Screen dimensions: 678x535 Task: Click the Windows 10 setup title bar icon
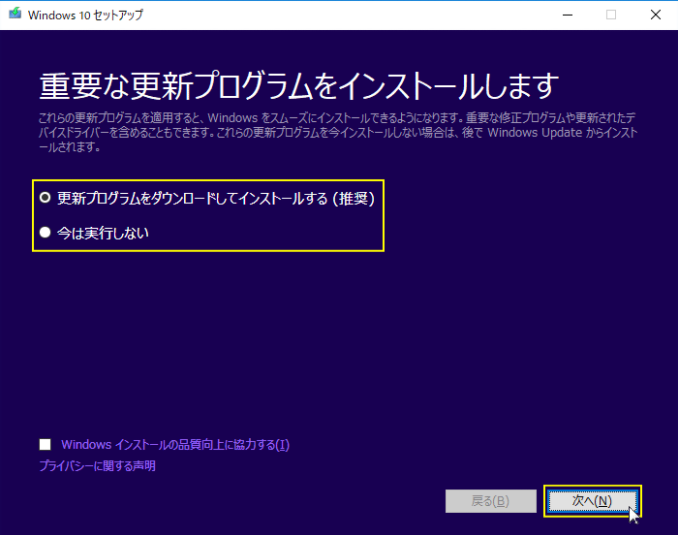[x=15, y=14]
